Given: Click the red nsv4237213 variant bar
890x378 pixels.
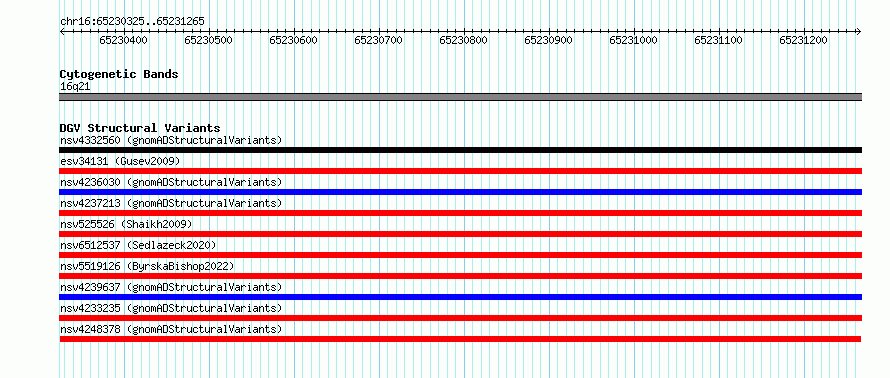Looking at the screenshot, I should (460, 213).
